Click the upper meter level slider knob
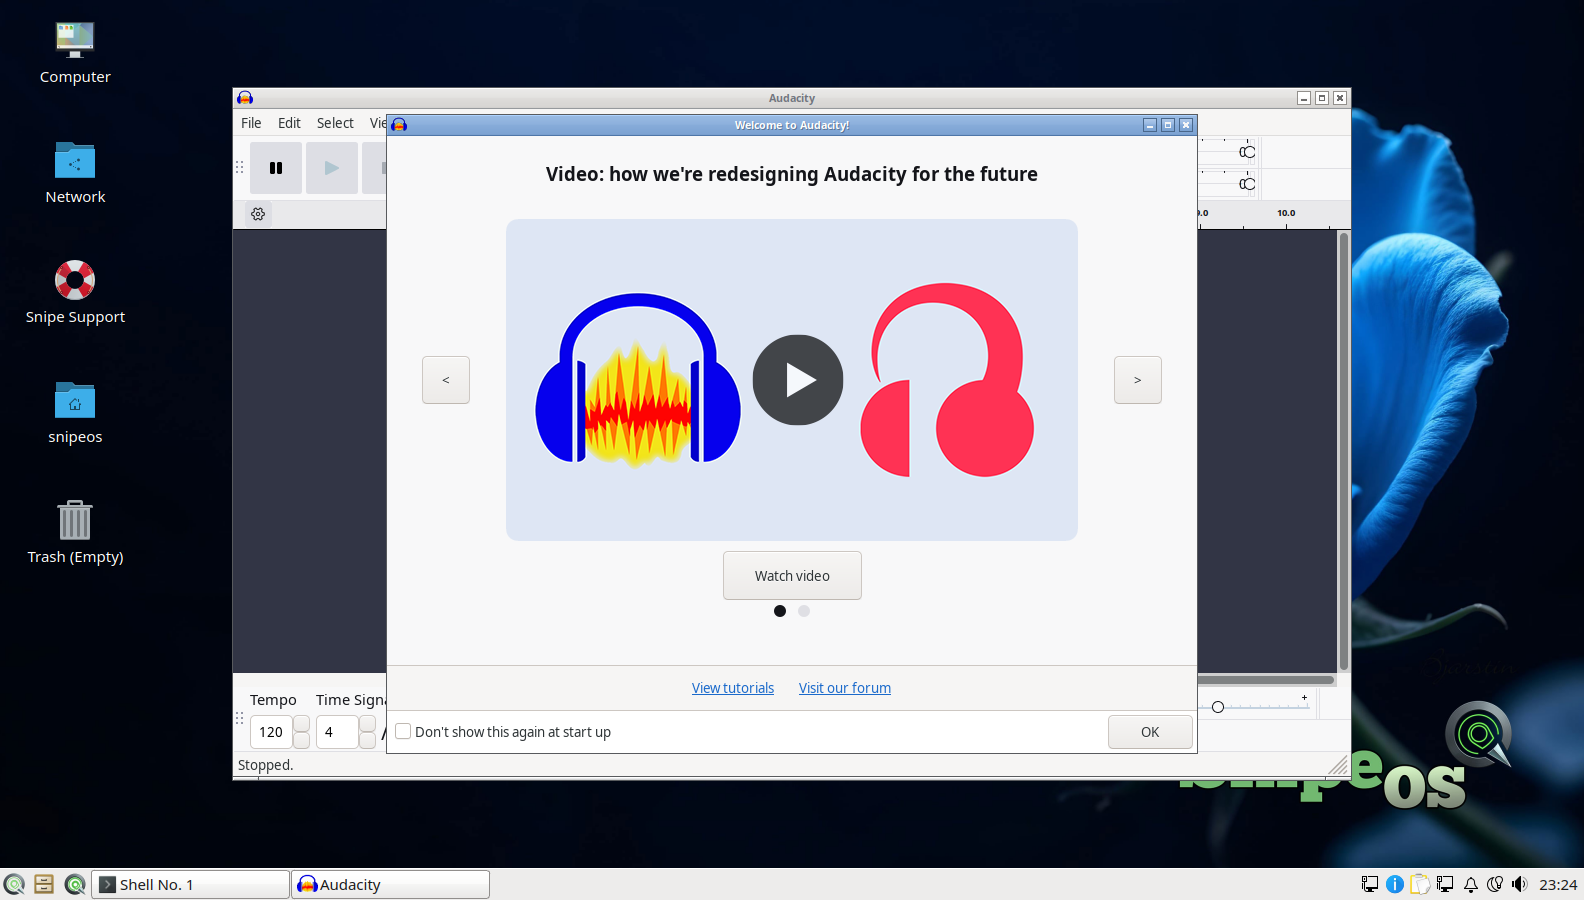 pyautogui.click(x=1247, y=152)
